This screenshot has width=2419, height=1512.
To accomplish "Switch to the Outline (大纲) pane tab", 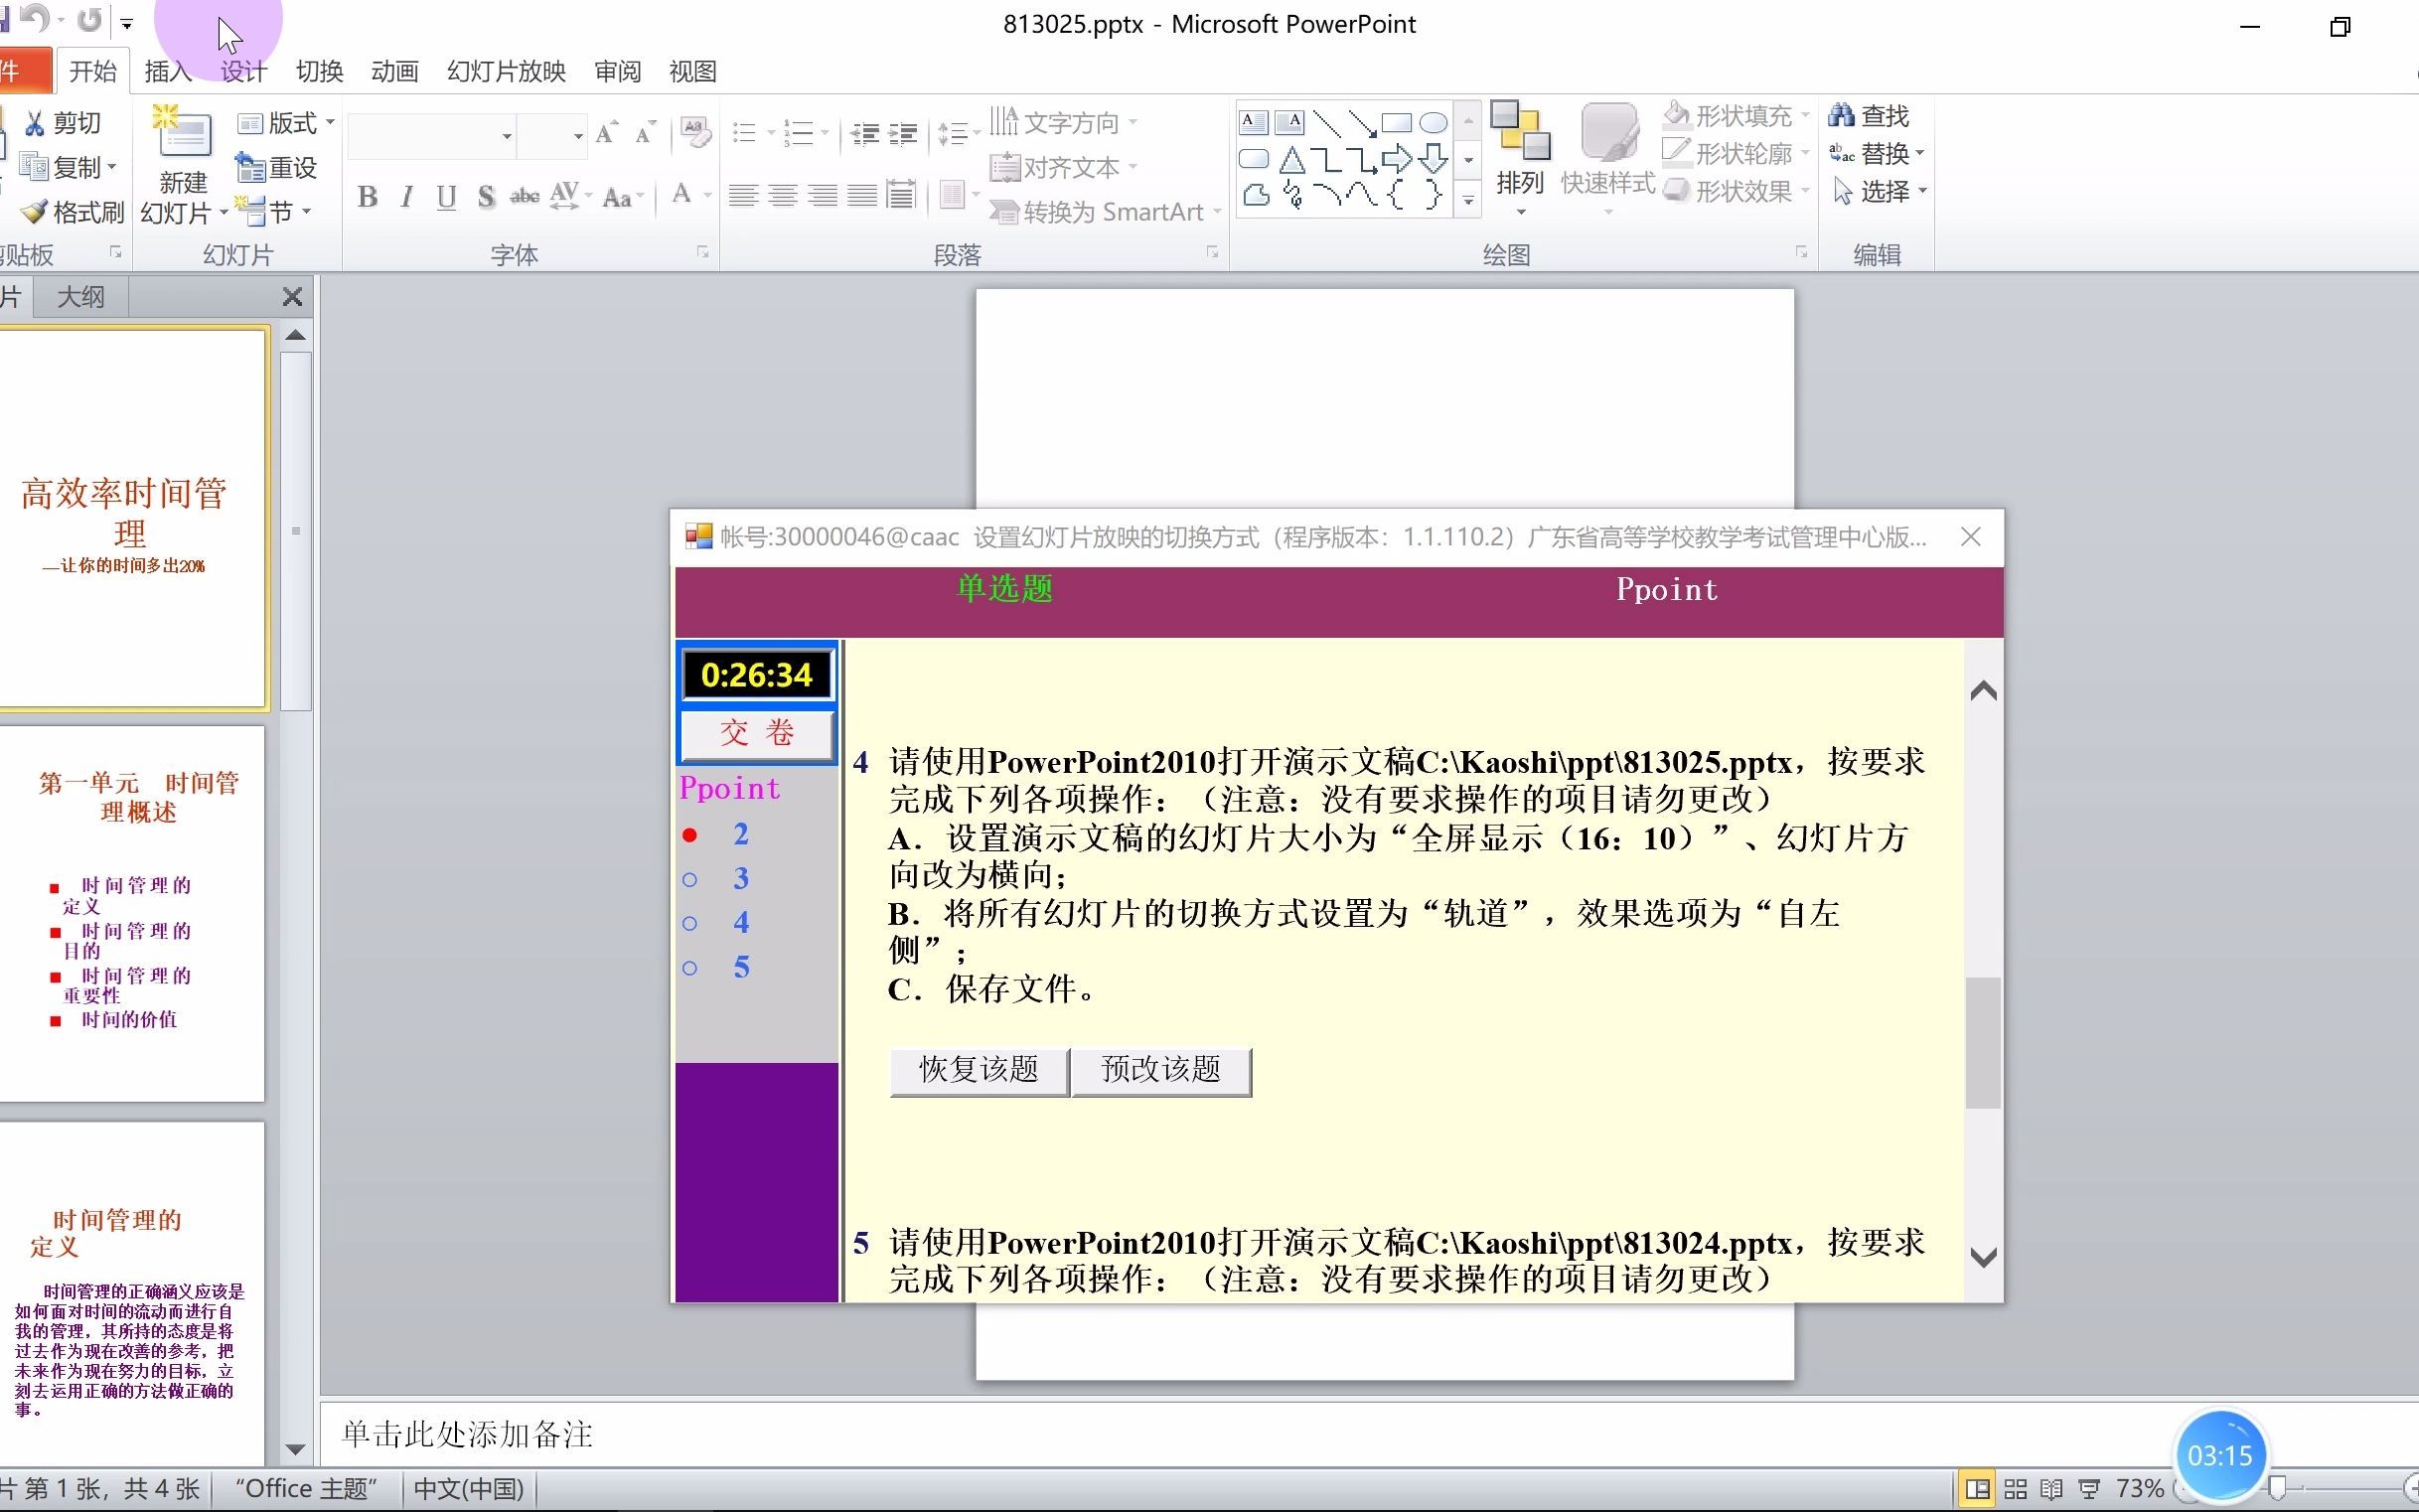I will click(81, 296).
